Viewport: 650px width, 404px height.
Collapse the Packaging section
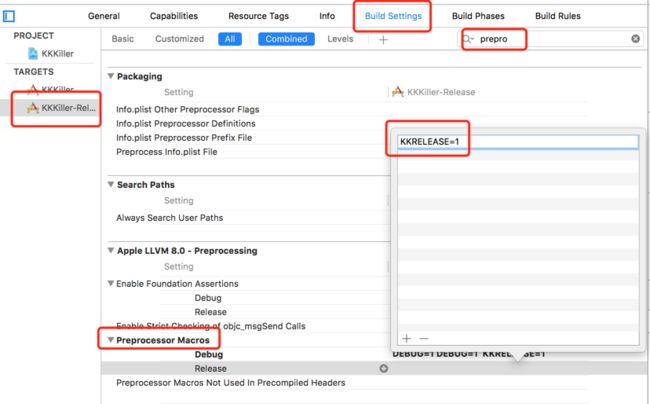point(111,76)
